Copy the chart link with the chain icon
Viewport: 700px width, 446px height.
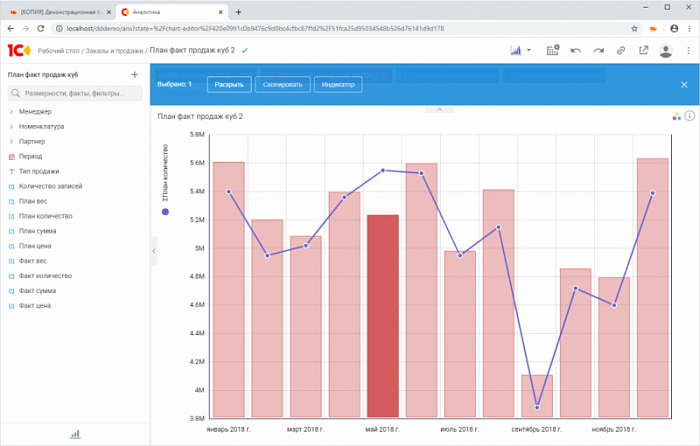coord(621,50)
